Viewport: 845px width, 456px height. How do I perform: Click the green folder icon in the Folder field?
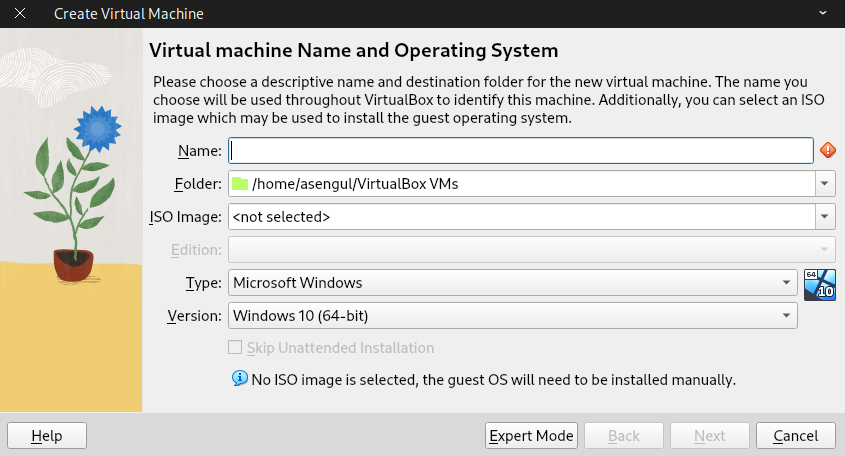[x=240, y=184]
